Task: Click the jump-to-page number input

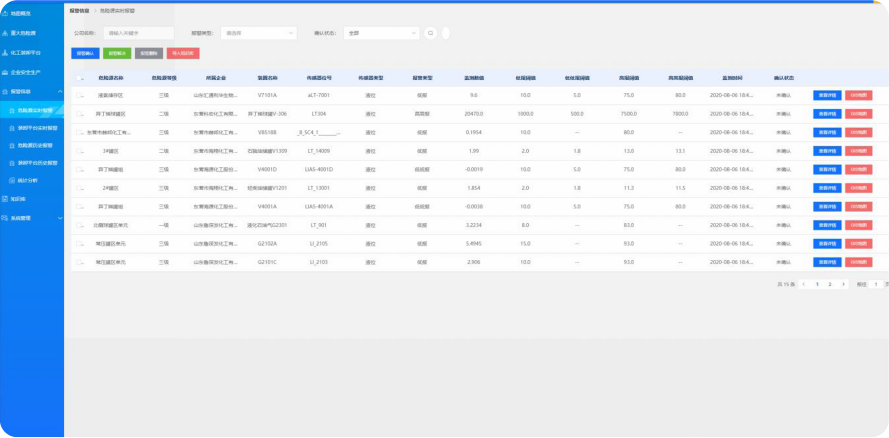Action: click(876, 284)
